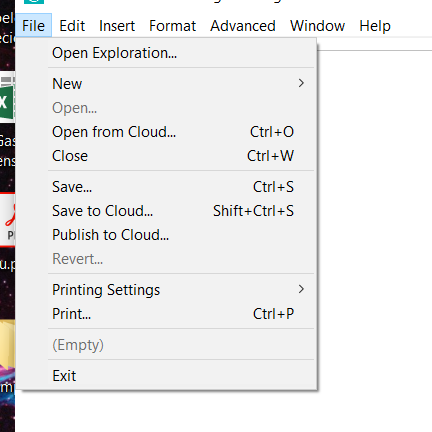Open the Window menu
Viewport: 432px width, 432px height.
click(x=317, y=26)
